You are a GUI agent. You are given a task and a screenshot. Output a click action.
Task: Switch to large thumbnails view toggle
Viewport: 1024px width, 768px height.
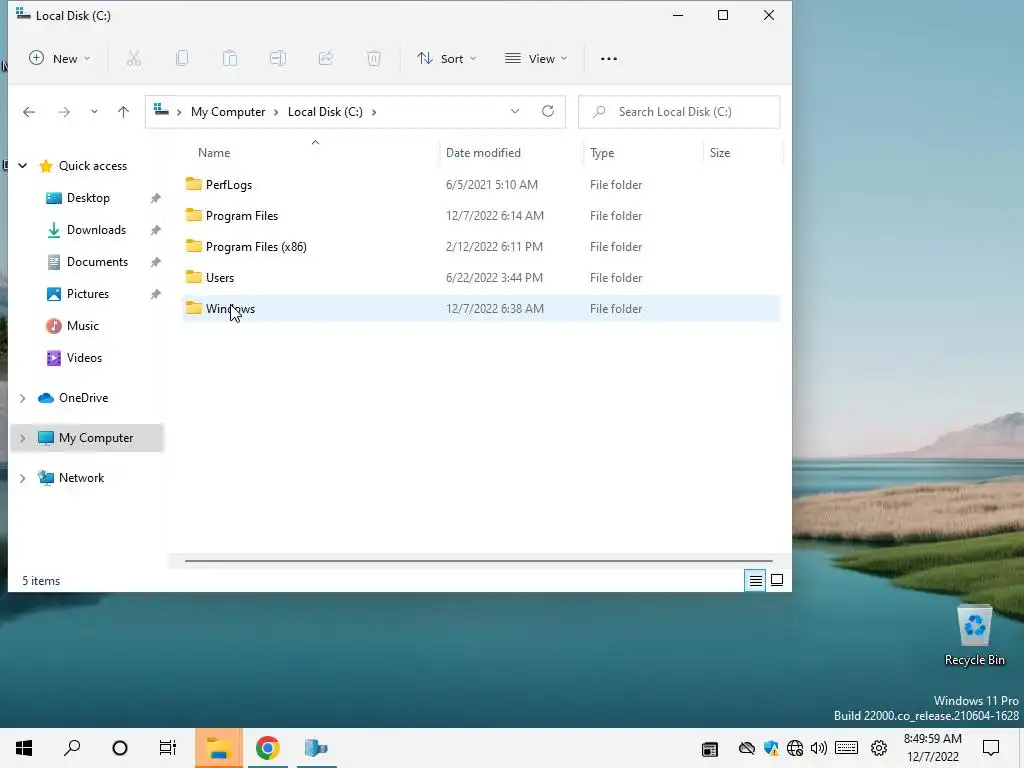pos(777,580)
